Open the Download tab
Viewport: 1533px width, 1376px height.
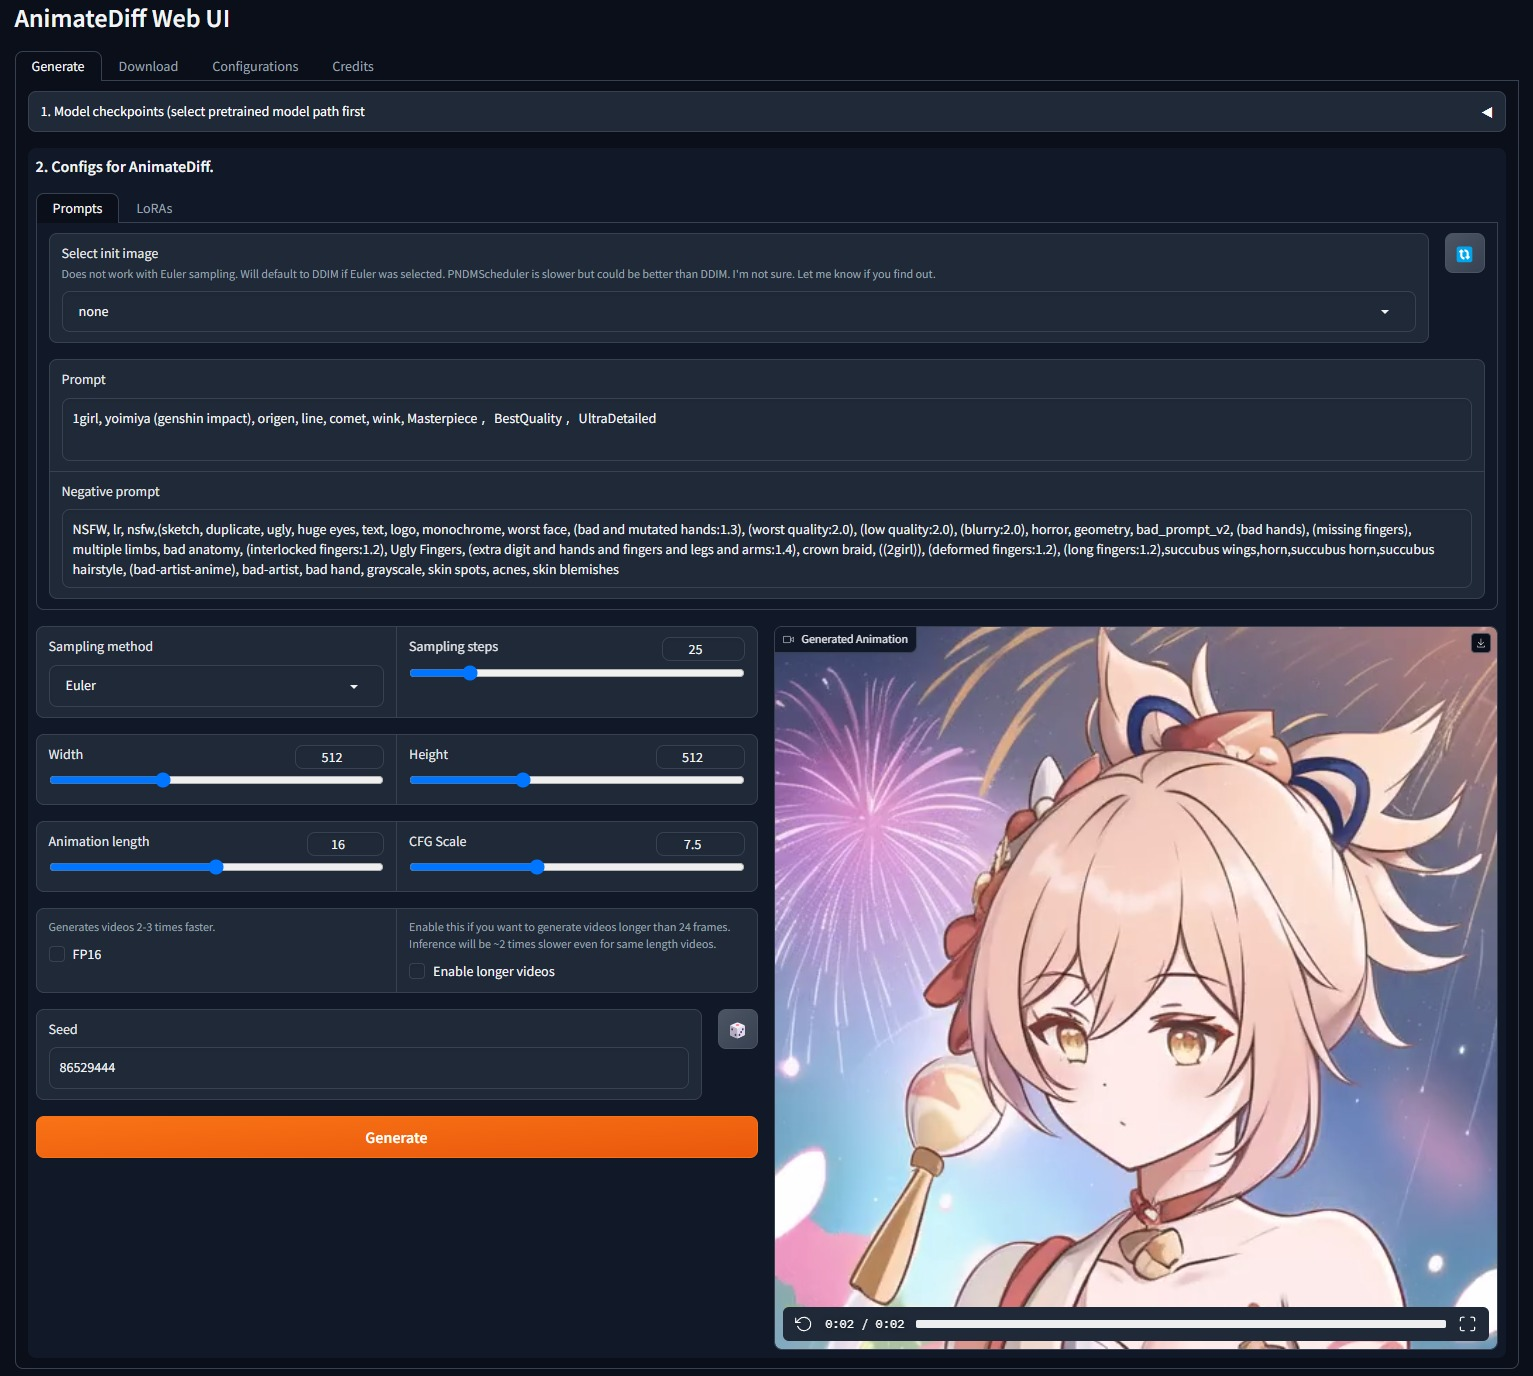point(148,66)
